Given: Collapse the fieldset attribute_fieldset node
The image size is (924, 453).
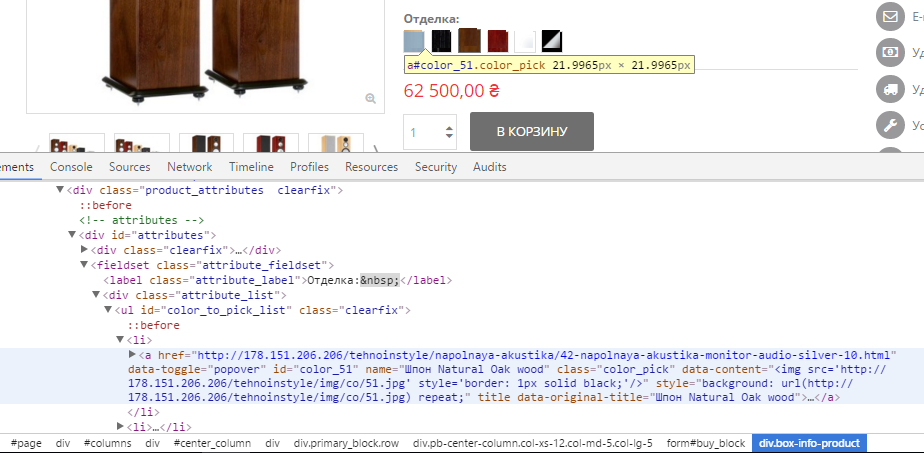Looking at the screenshot, I should 84,264.
